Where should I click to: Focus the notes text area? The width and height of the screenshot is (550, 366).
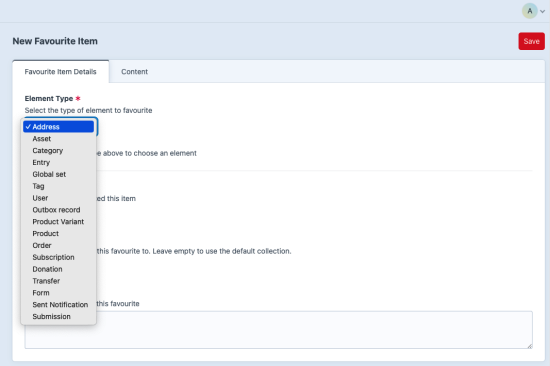point(279,330)
